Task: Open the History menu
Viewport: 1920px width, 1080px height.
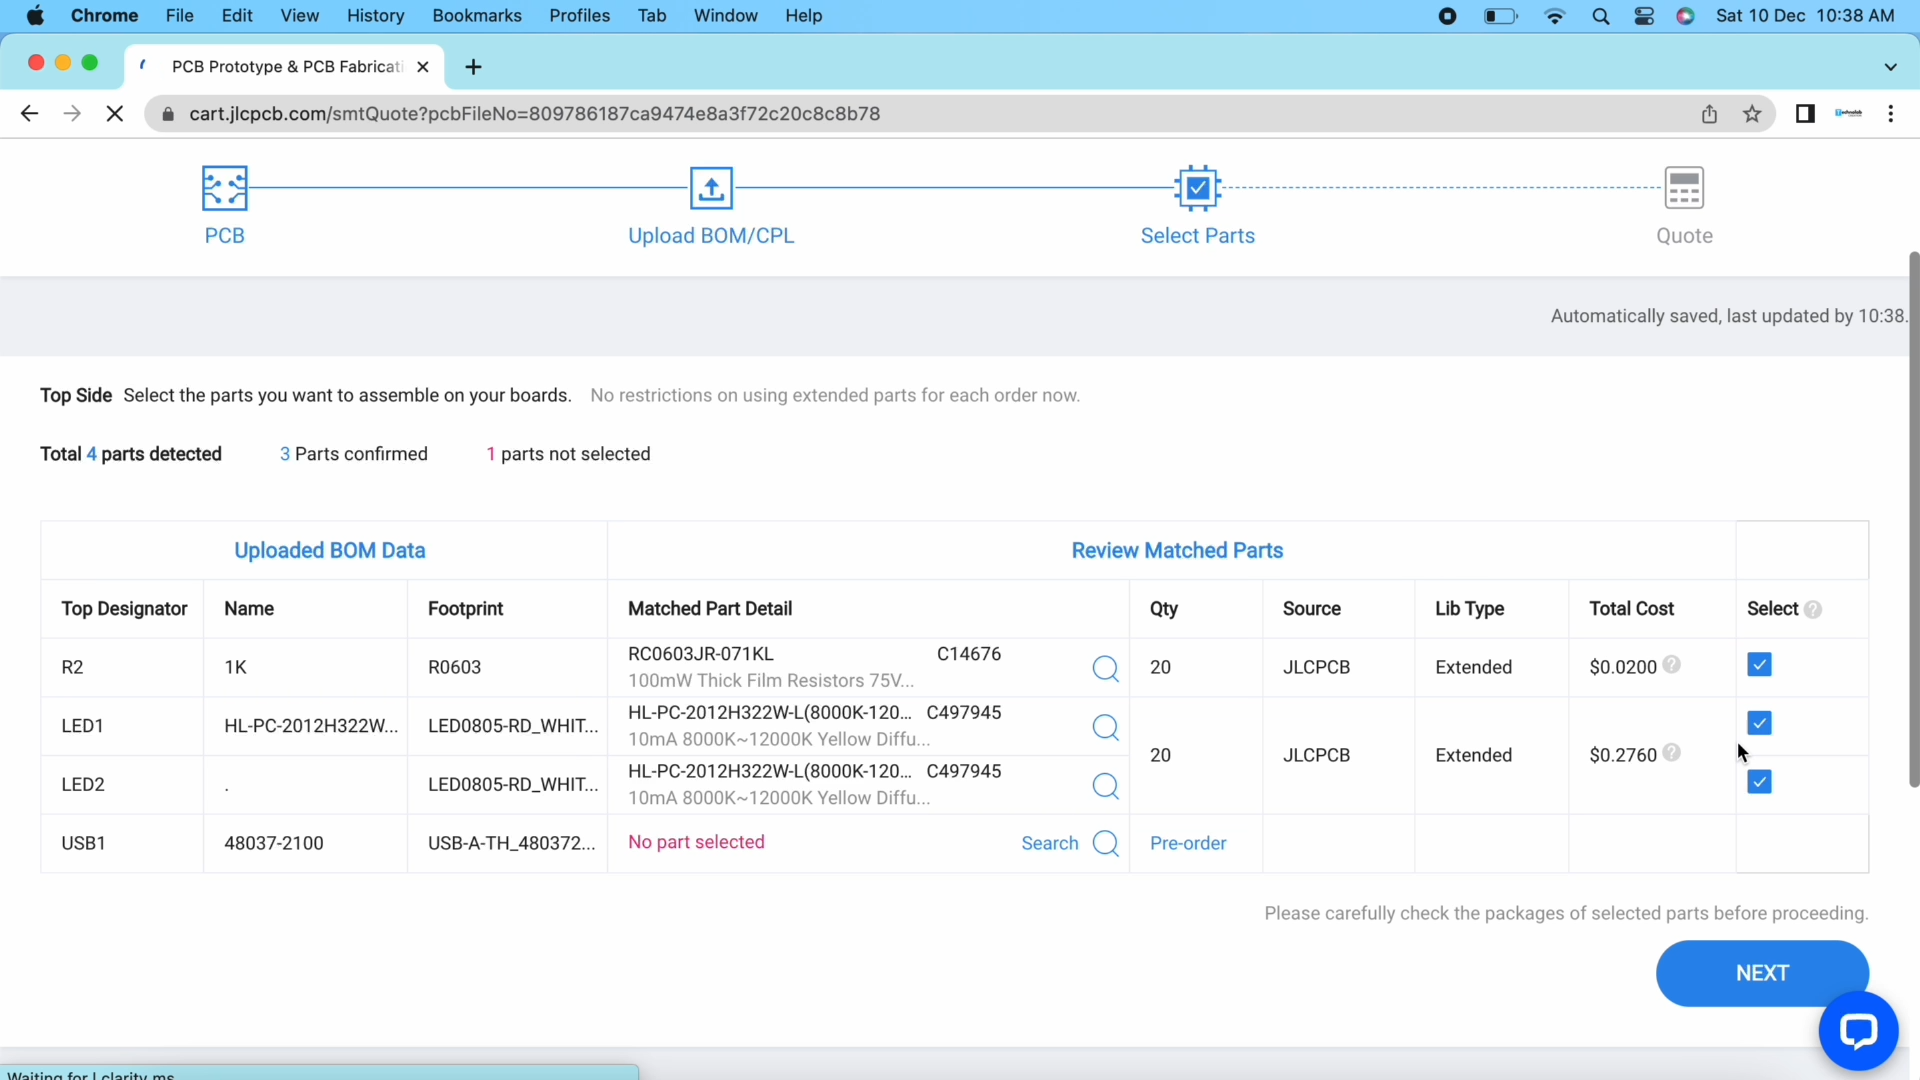Action: pyautogui.click(x=375, y=16)
